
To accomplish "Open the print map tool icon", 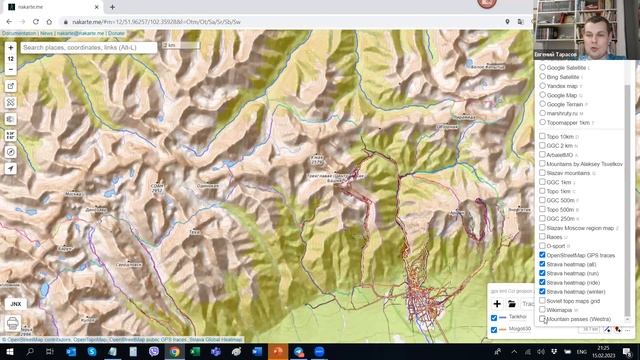I will [13, 323].
